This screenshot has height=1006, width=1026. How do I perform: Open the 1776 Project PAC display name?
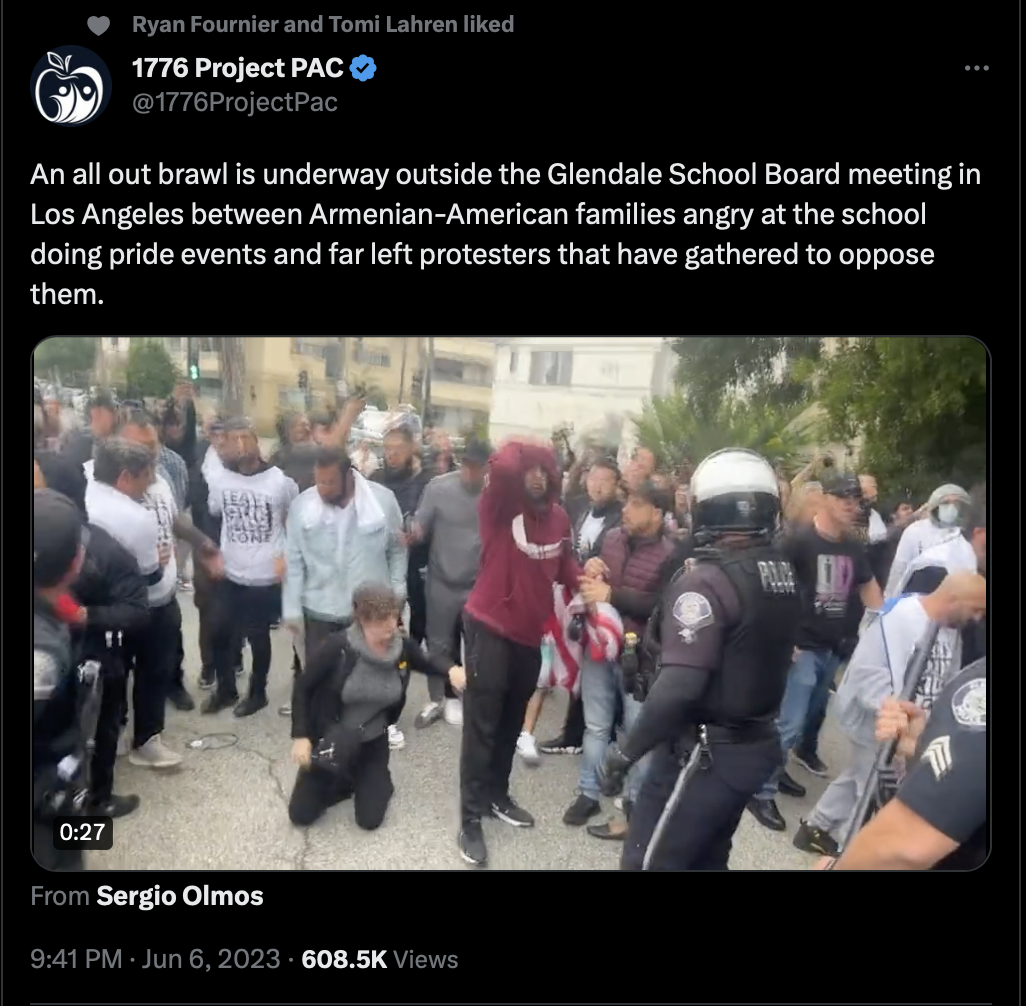[x=238, y=68]
